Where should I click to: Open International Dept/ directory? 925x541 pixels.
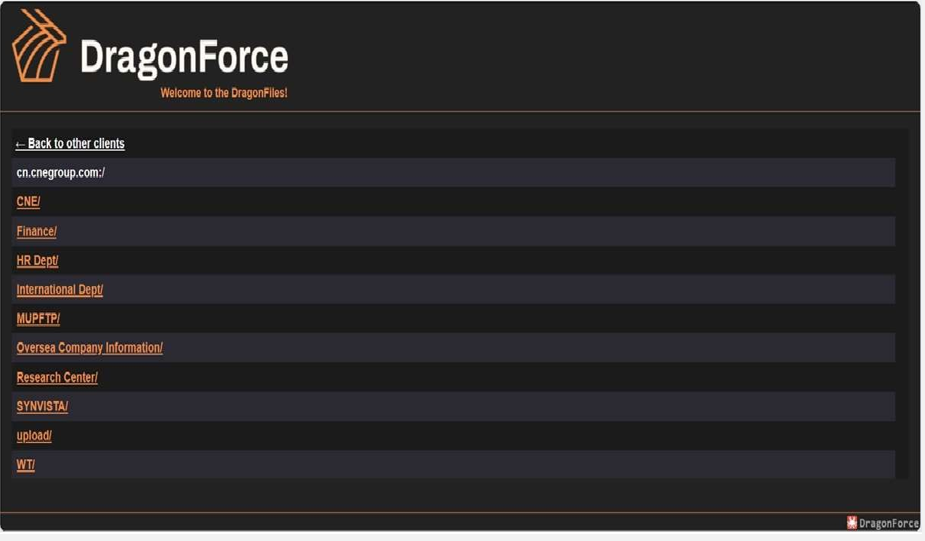point(60,290)
